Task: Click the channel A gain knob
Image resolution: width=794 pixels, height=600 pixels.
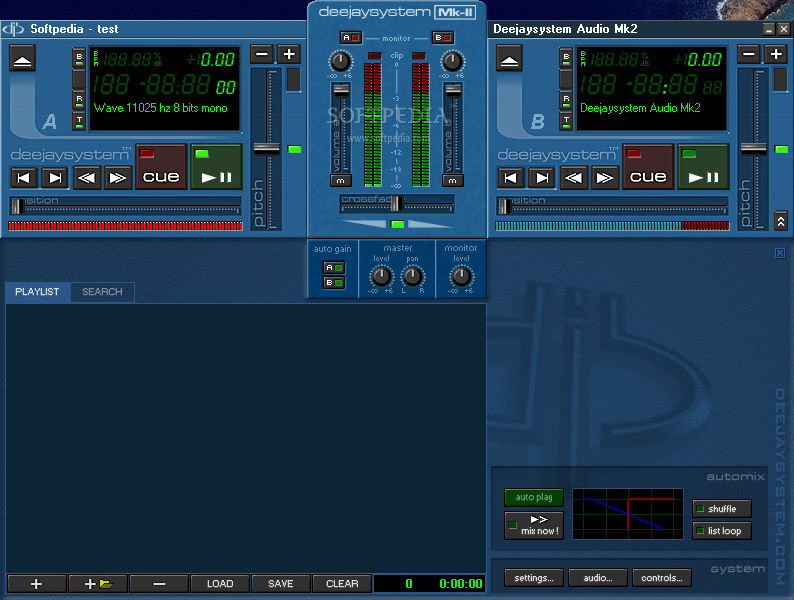Action: (340, 62)
